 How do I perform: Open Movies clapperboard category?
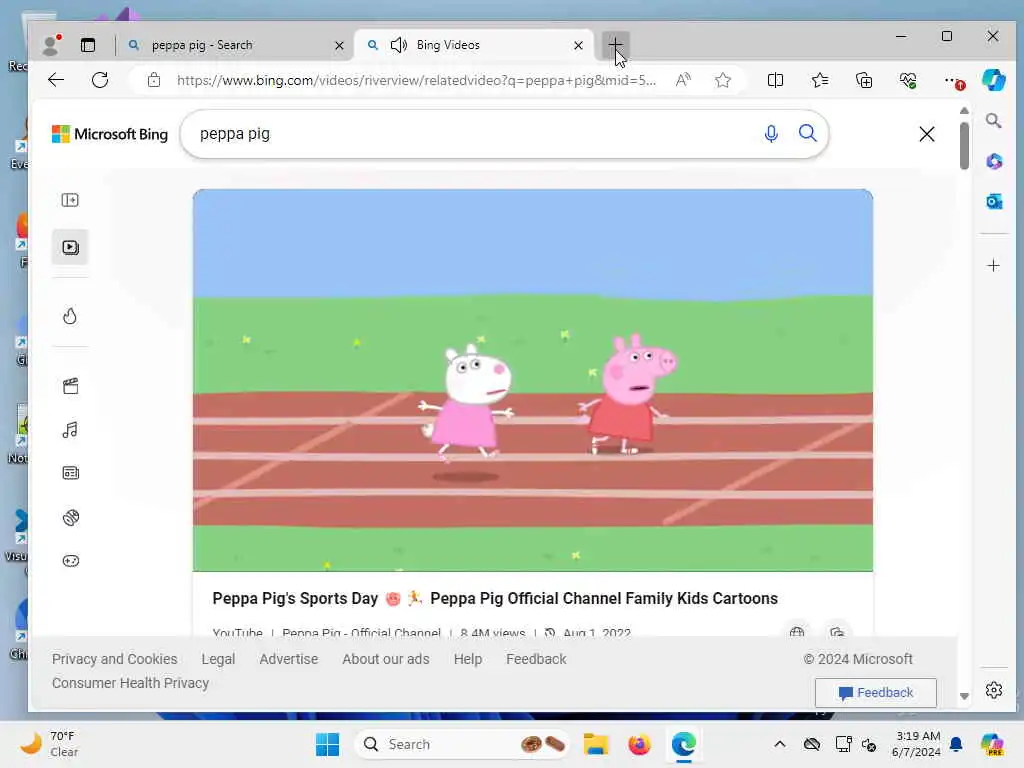point(71,386)
